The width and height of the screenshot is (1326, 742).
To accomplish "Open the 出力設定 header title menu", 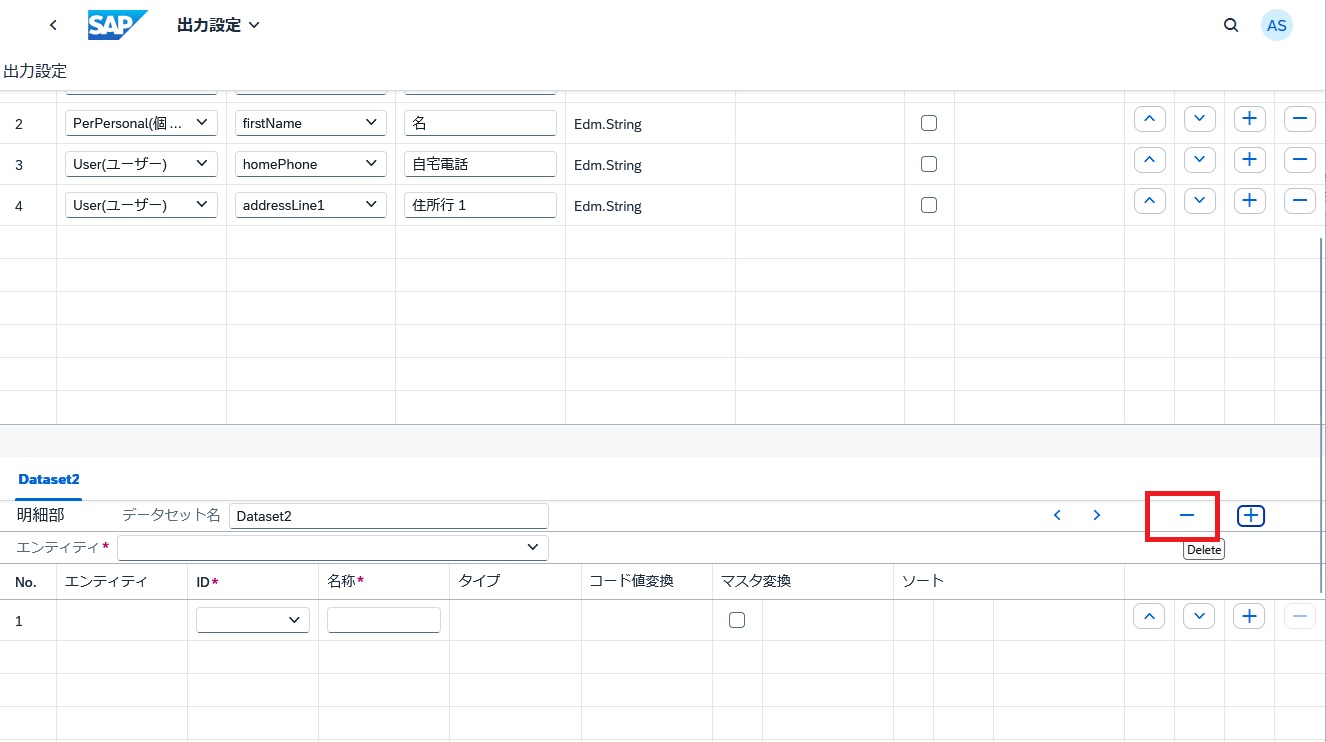I will coord(218,25).
